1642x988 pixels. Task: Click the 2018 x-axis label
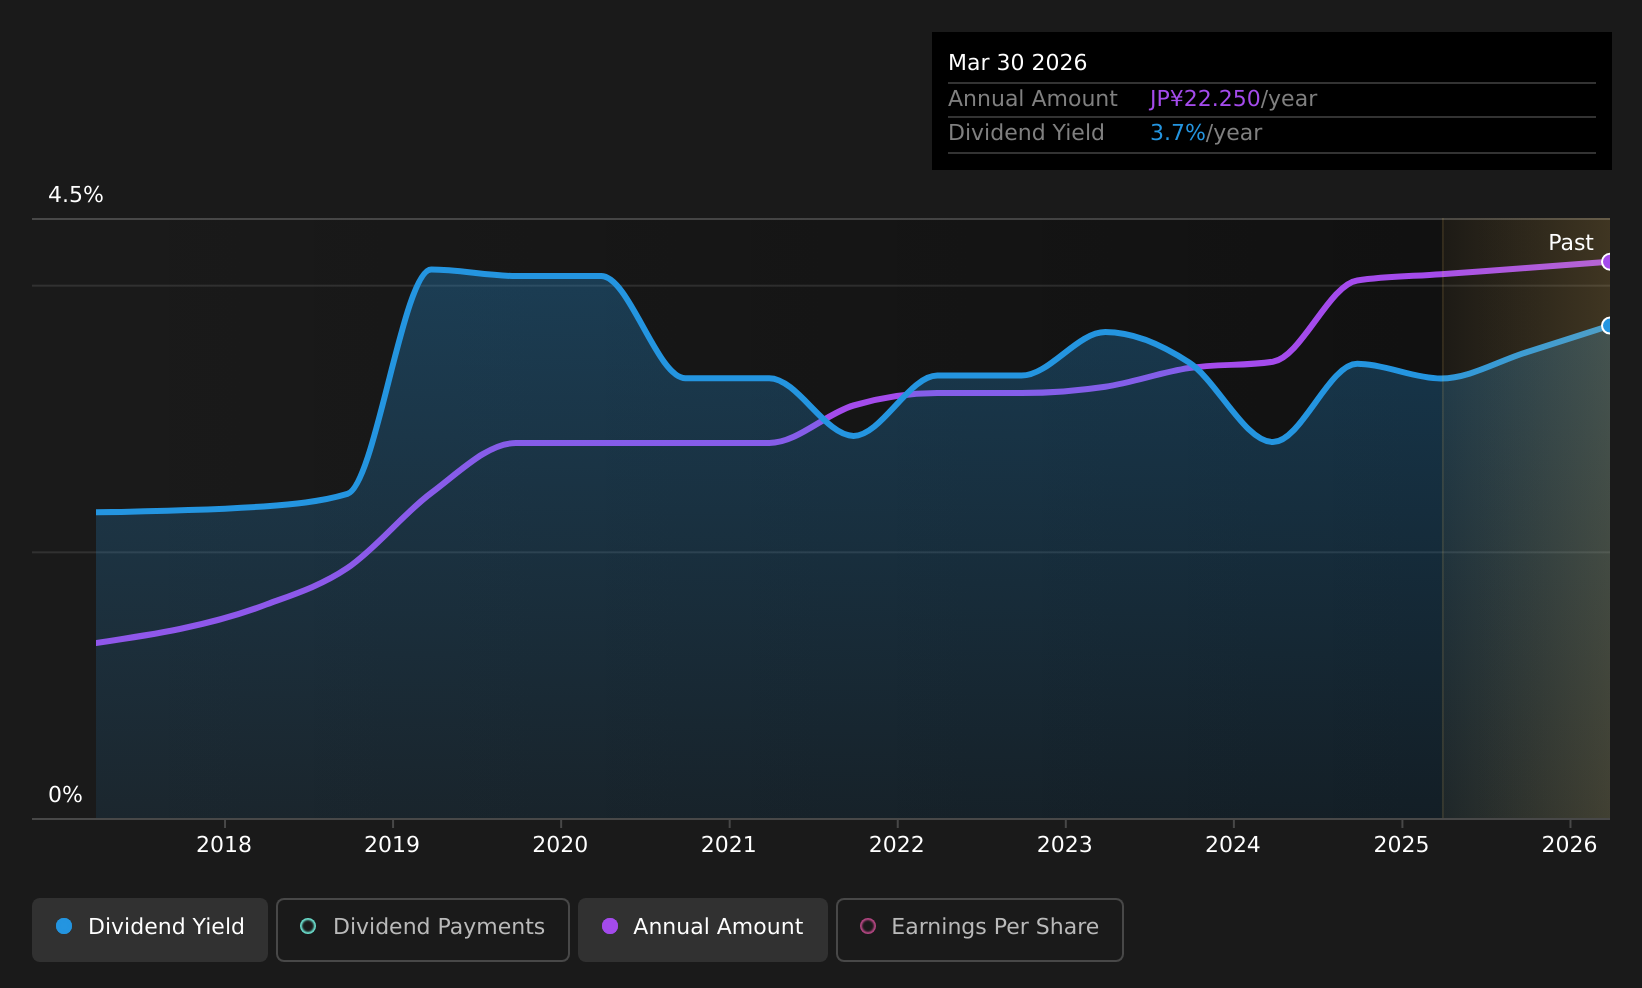coord(224,845)
